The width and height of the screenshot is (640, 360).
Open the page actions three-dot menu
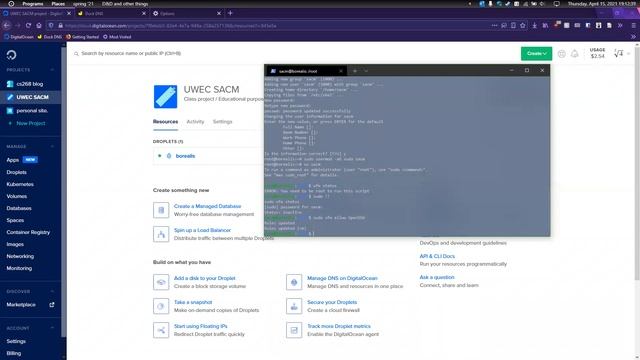[x=494, y=25]
